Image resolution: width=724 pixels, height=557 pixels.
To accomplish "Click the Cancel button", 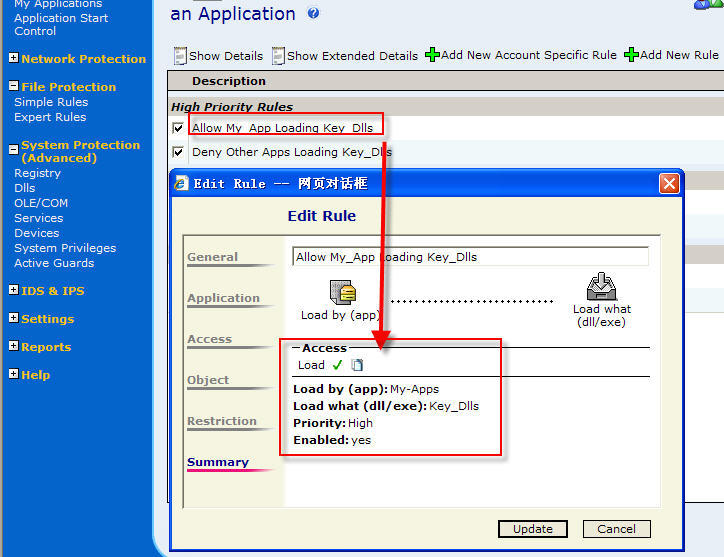I will click(x=616, y=529).
